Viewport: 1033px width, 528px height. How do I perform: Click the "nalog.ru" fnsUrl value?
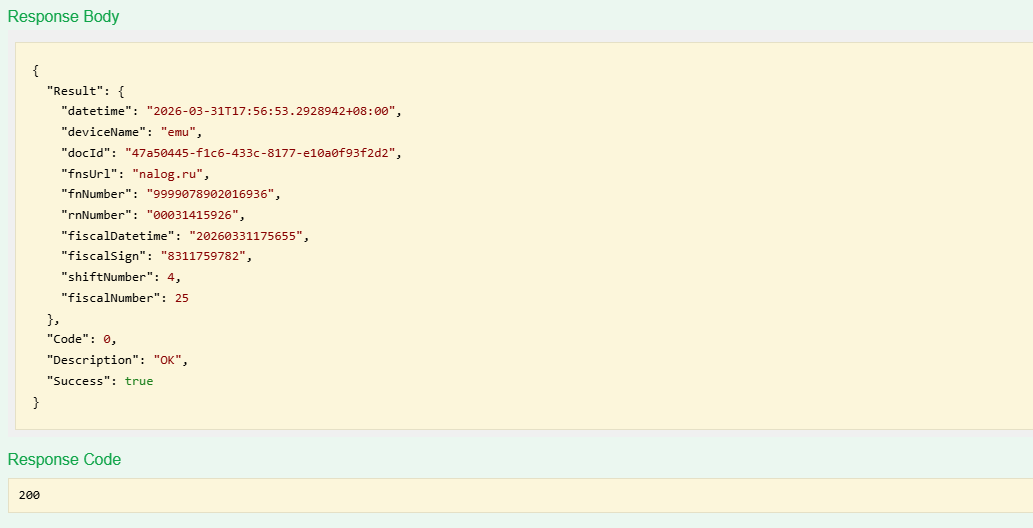[171, 174]
